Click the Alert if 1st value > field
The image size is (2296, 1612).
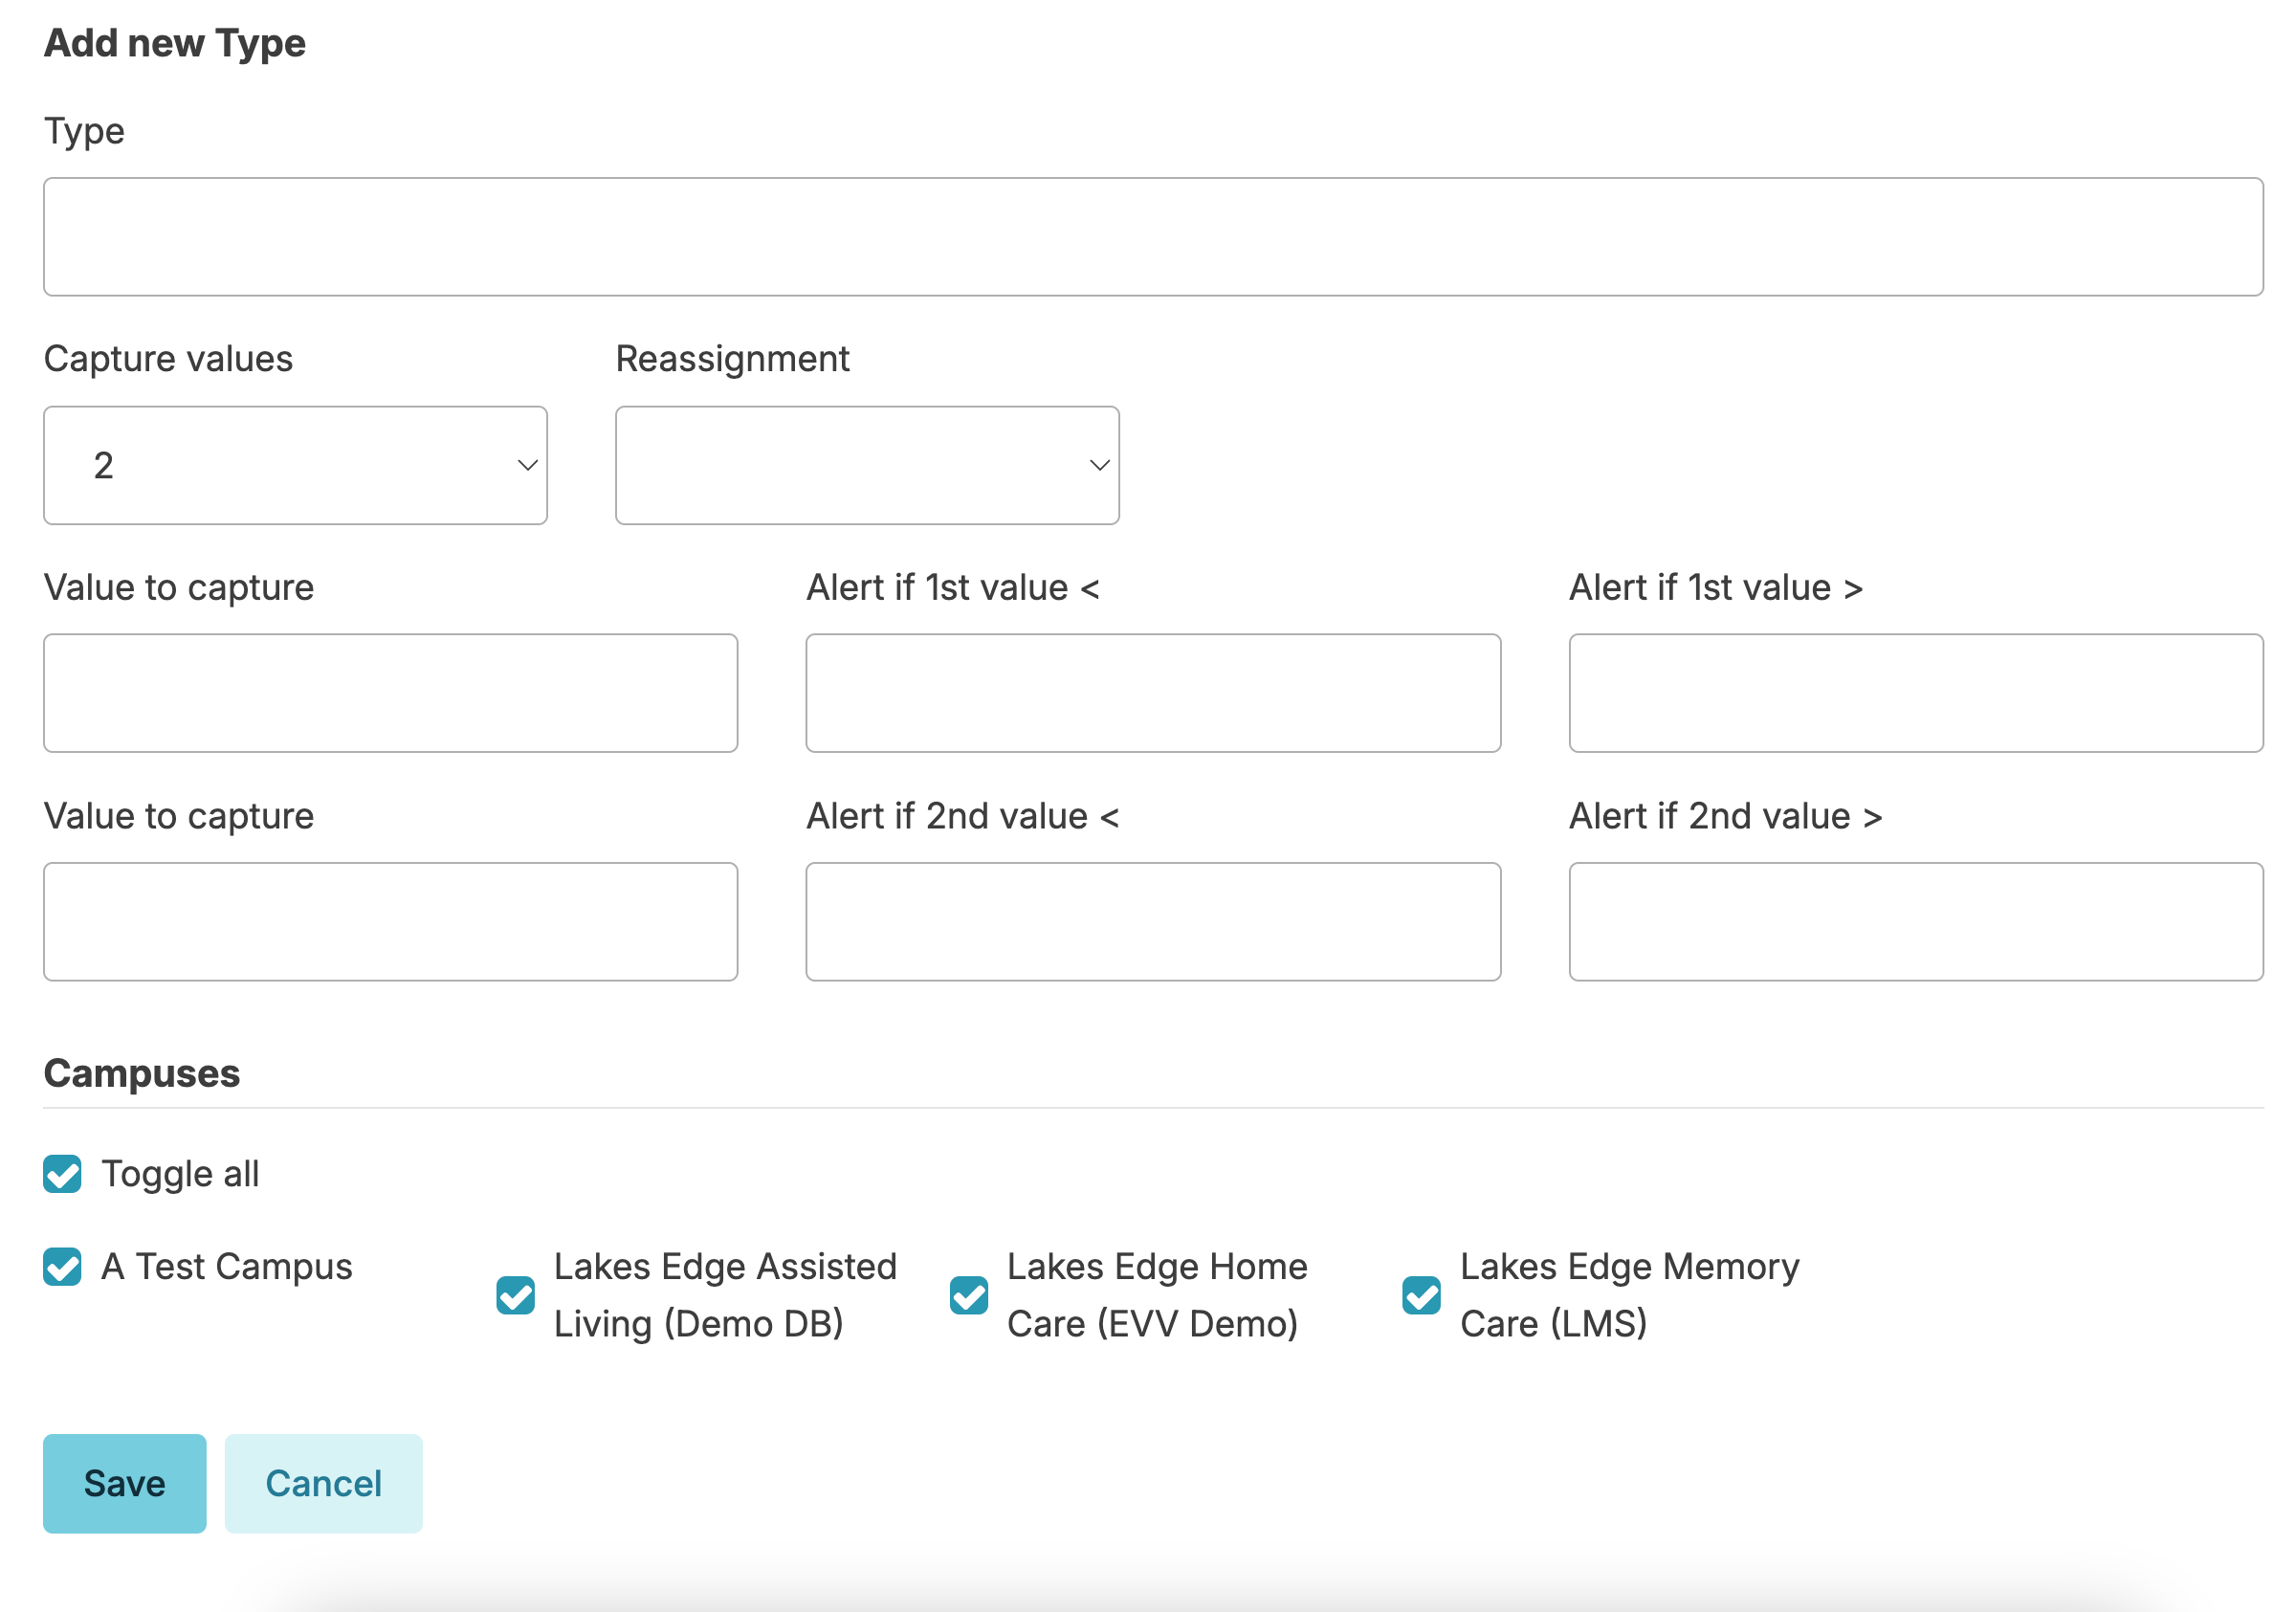[x=1915, y=693]
